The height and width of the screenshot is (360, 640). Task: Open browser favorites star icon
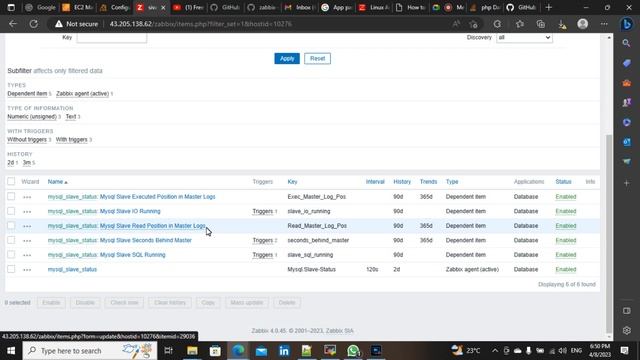pyautogui.click(x=520, y=24)
